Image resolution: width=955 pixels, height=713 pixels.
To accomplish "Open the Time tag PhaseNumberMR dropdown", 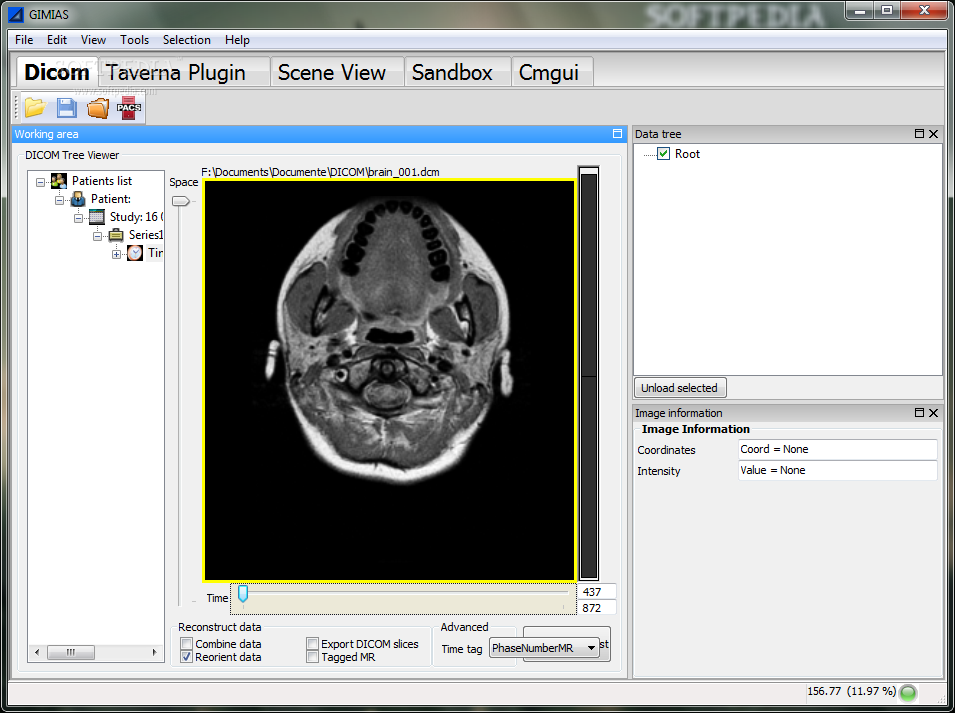I will [x=544, y=648].
